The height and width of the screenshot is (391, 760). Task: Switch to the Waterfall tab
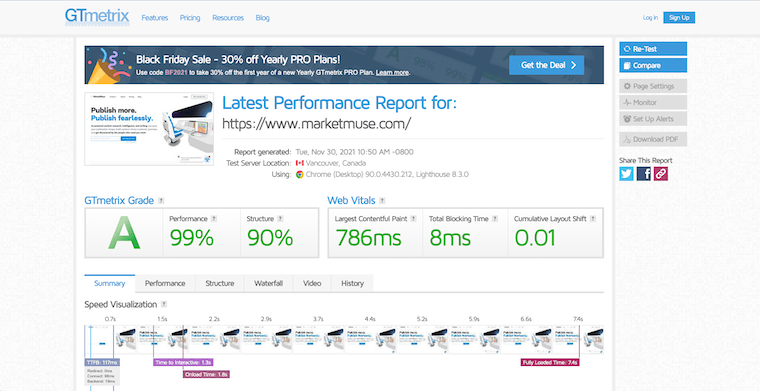click(x=268, y=283)
